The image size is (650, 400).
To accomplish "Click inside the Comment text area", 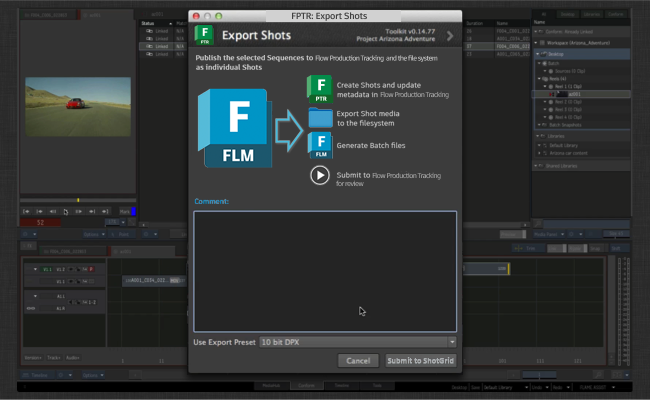I will [x=325, y=272].
